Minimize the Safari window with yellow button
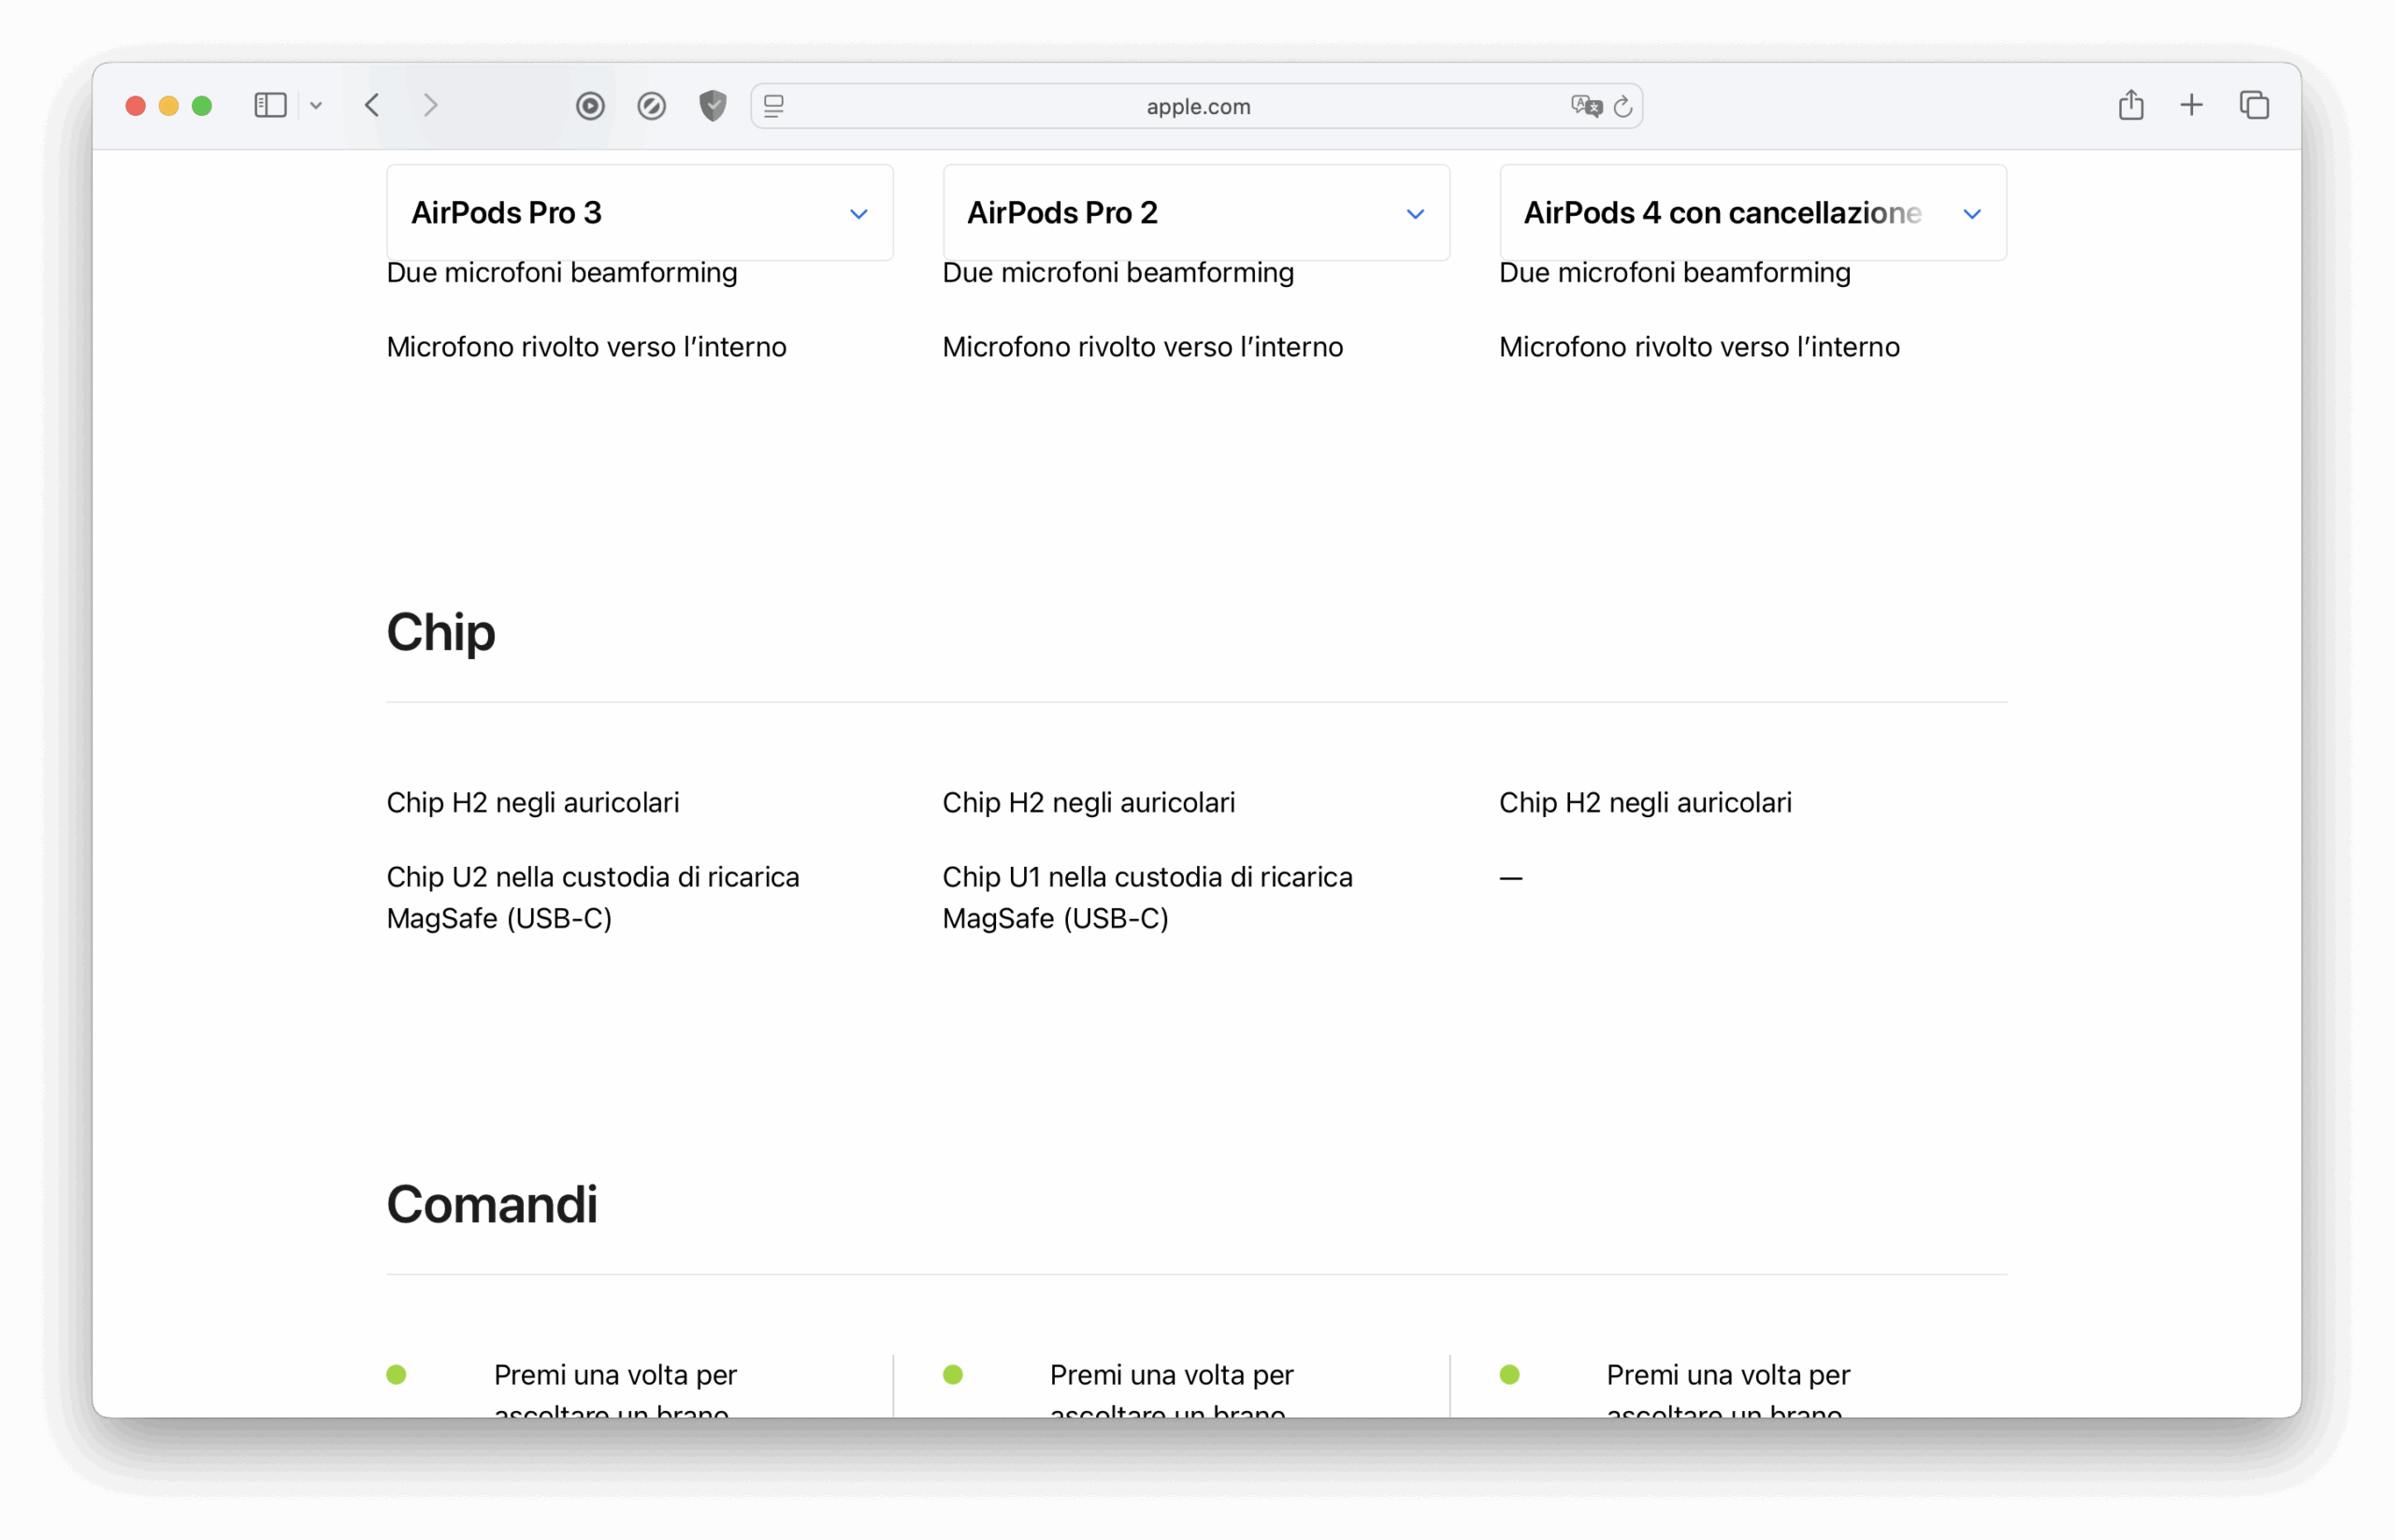 [169, 106]
